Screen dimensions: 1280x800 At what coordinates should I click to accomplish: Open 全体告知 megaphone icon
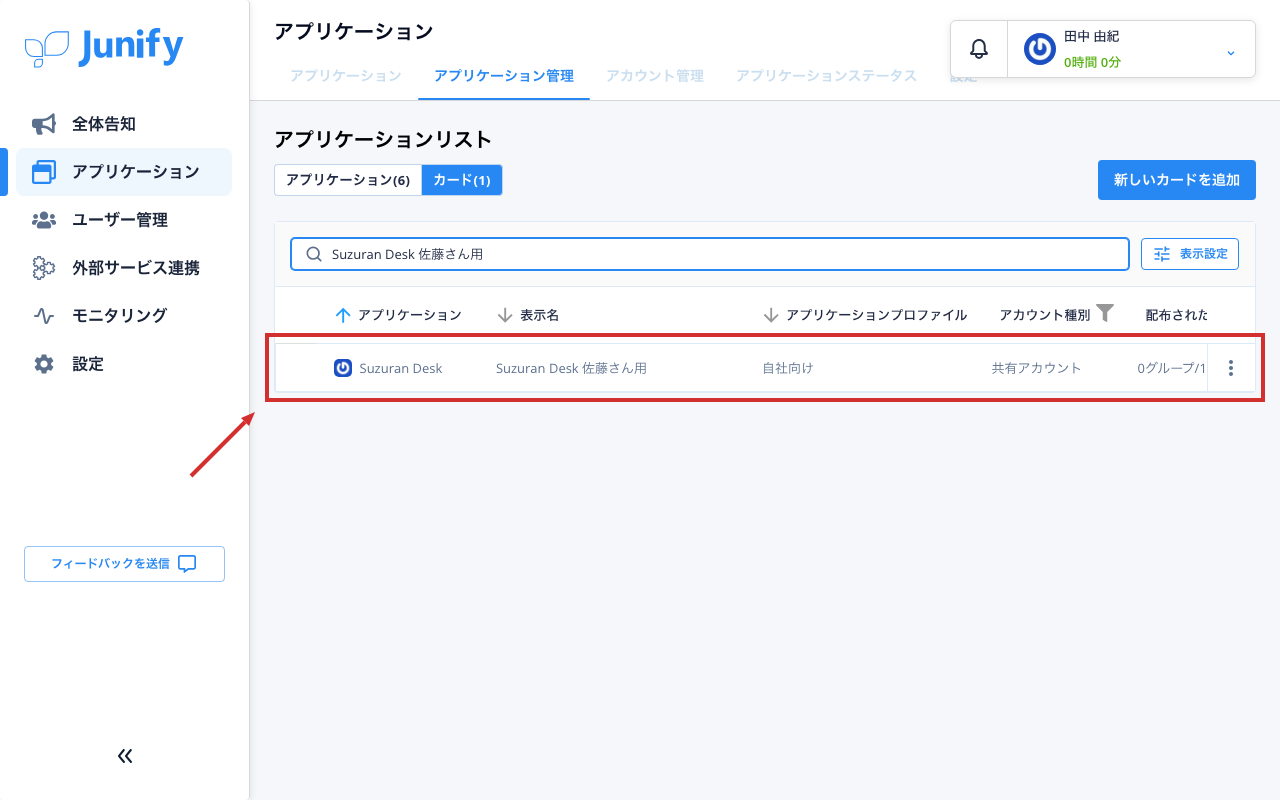coord(44,124)
